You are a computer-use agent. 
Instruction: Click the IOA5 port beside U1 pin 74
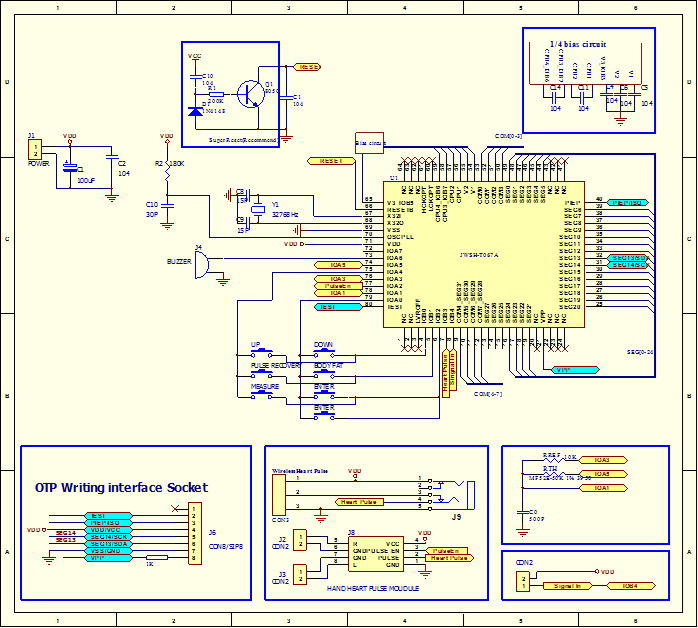pos(338,265)
